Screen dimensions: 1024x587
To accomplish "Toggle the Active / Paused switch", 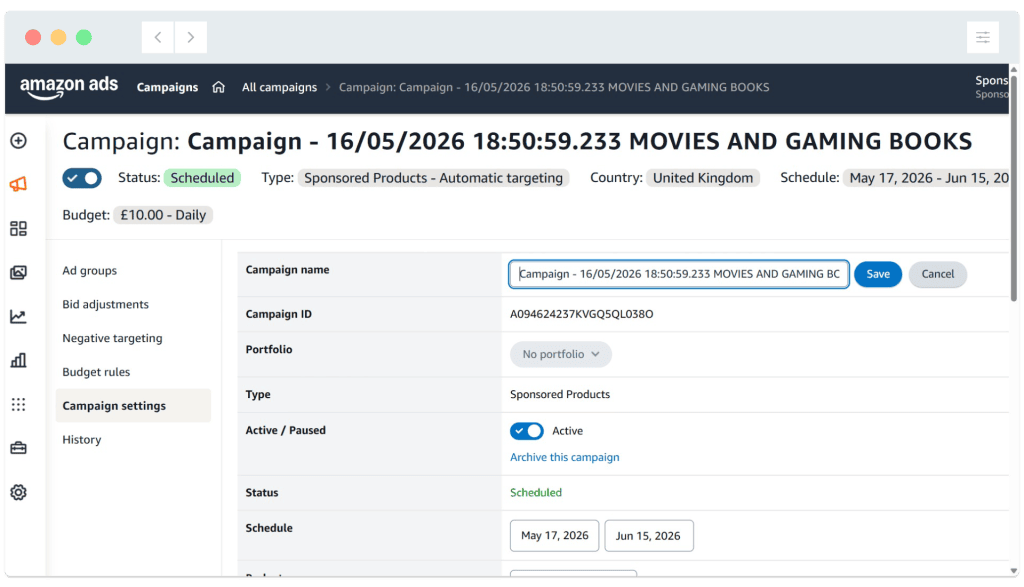I will pos(526,431).
